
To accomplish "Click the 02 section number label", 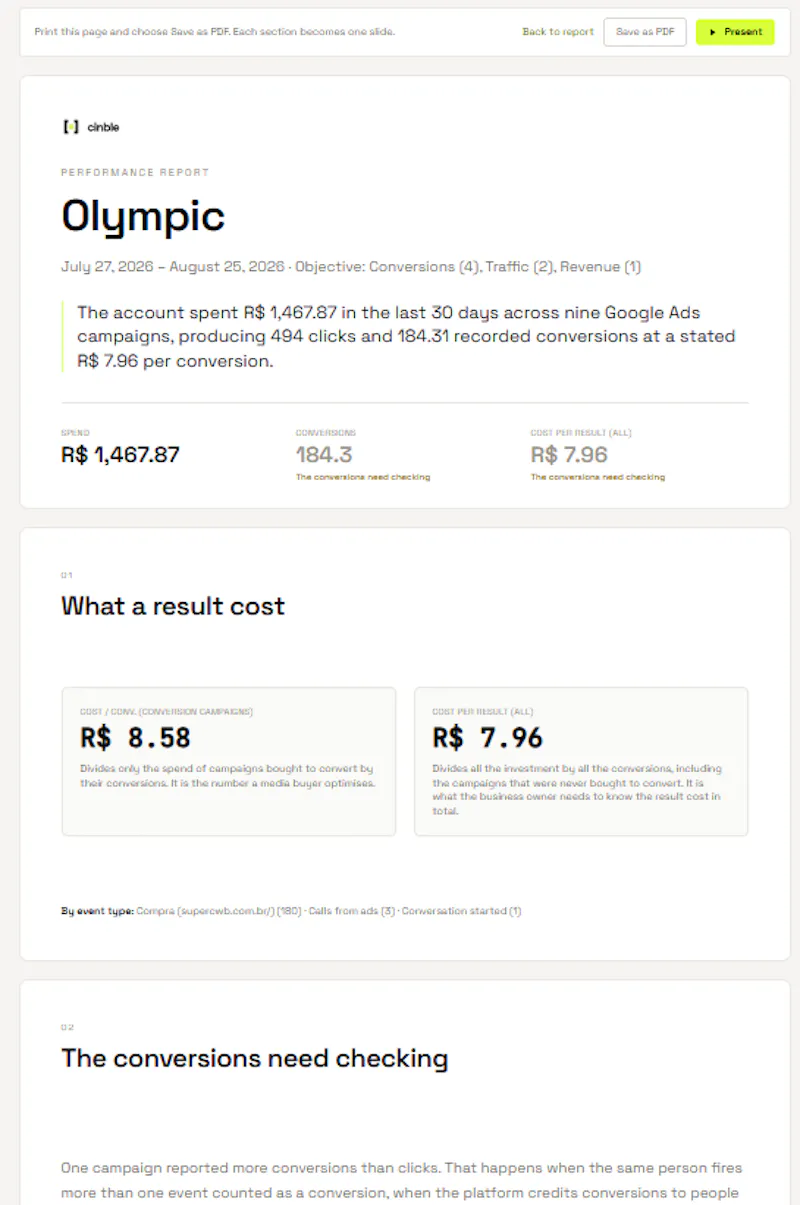I will coord(67,1027).
